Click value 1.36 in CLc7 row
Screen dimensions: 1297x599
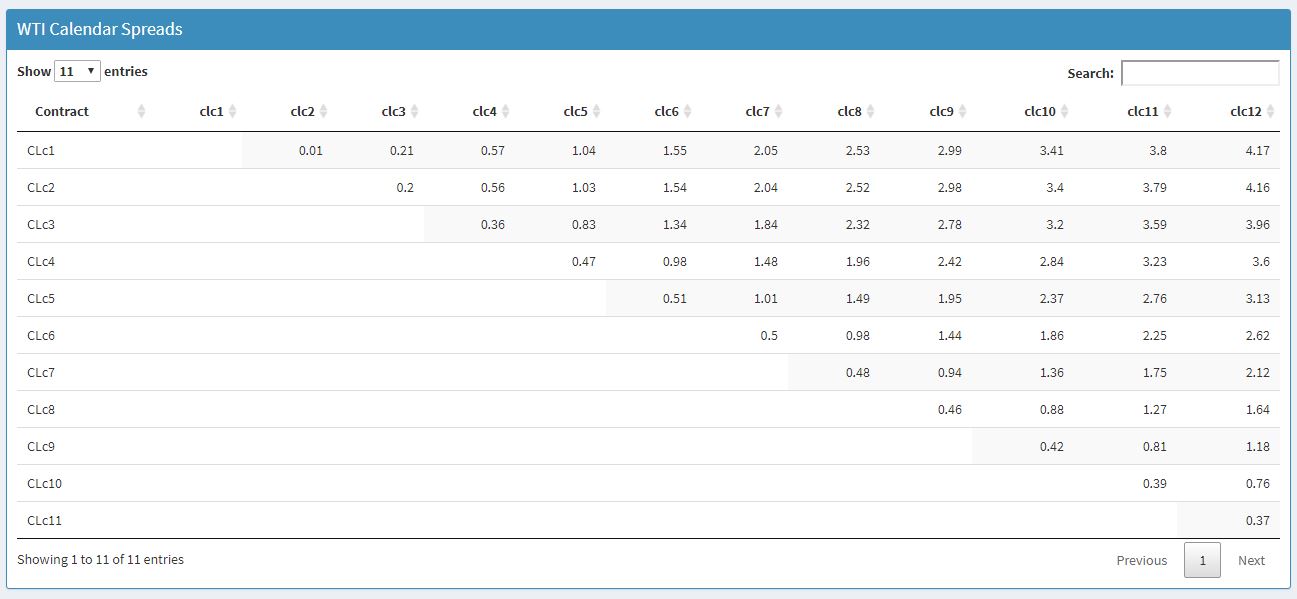1052,372
